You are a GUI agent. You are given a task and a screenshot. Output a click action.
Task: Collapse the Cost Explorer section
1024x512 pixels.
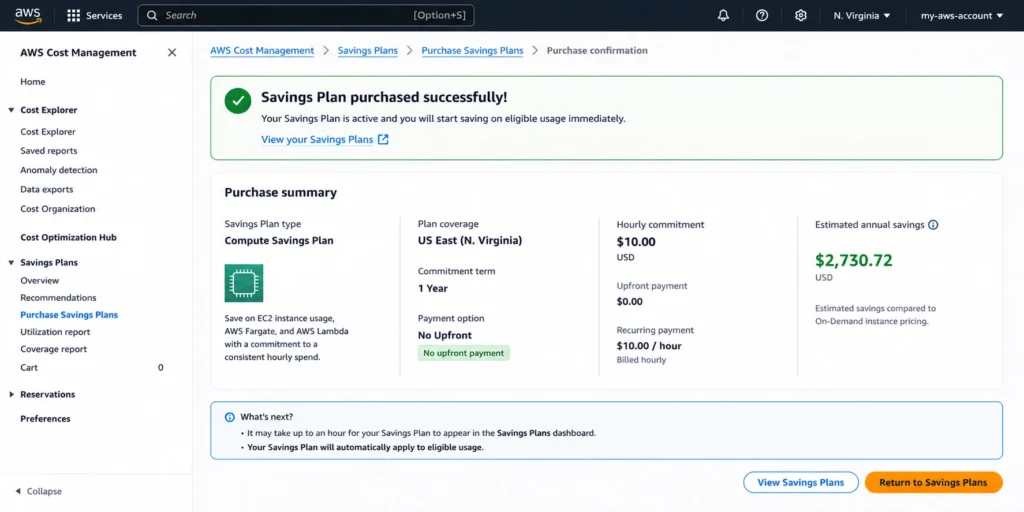coord(11,110)
